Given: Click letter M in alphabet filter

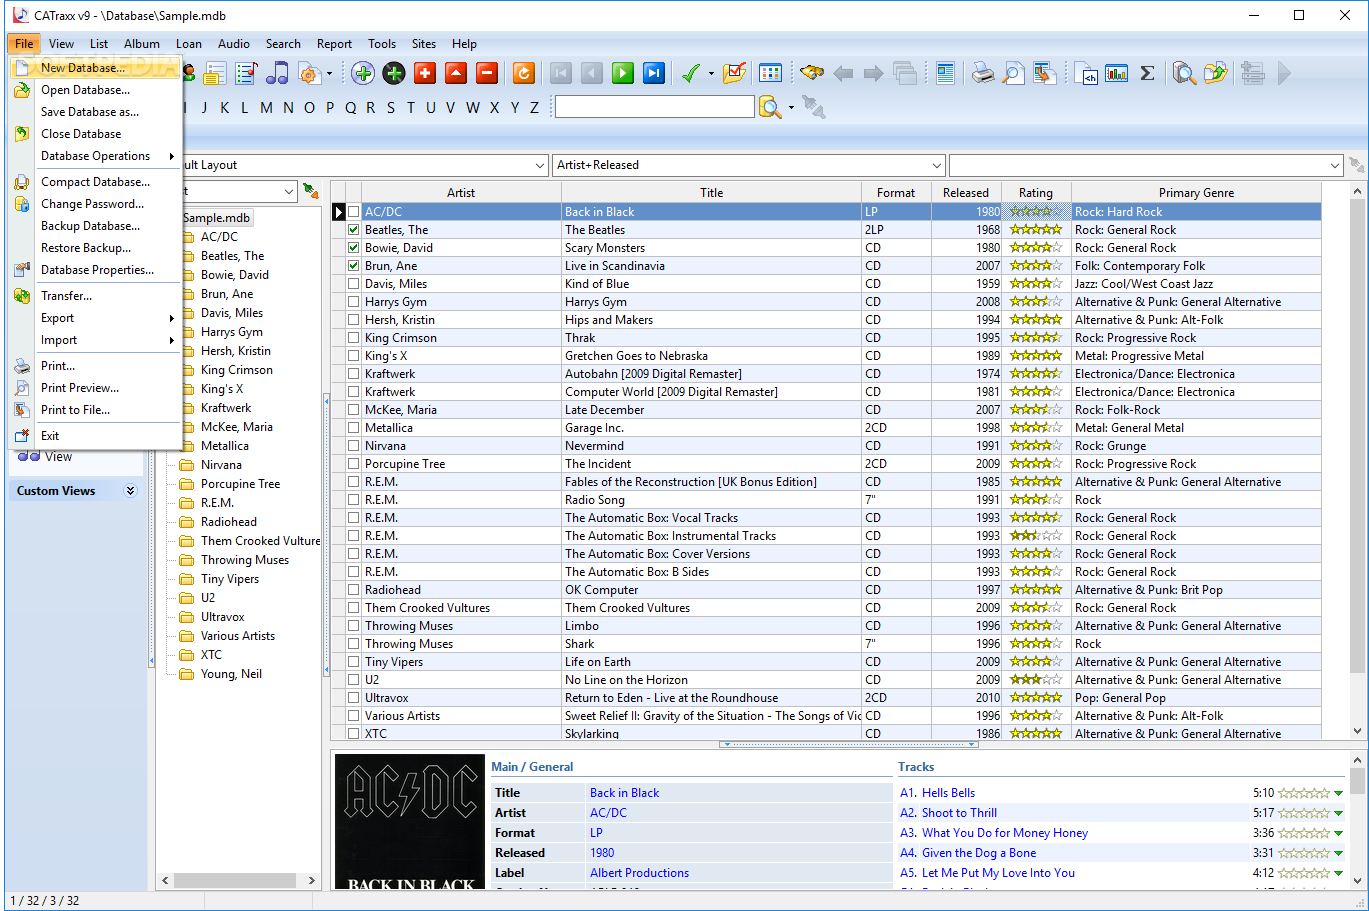Looking at the screenshot, I should (266, 108).
